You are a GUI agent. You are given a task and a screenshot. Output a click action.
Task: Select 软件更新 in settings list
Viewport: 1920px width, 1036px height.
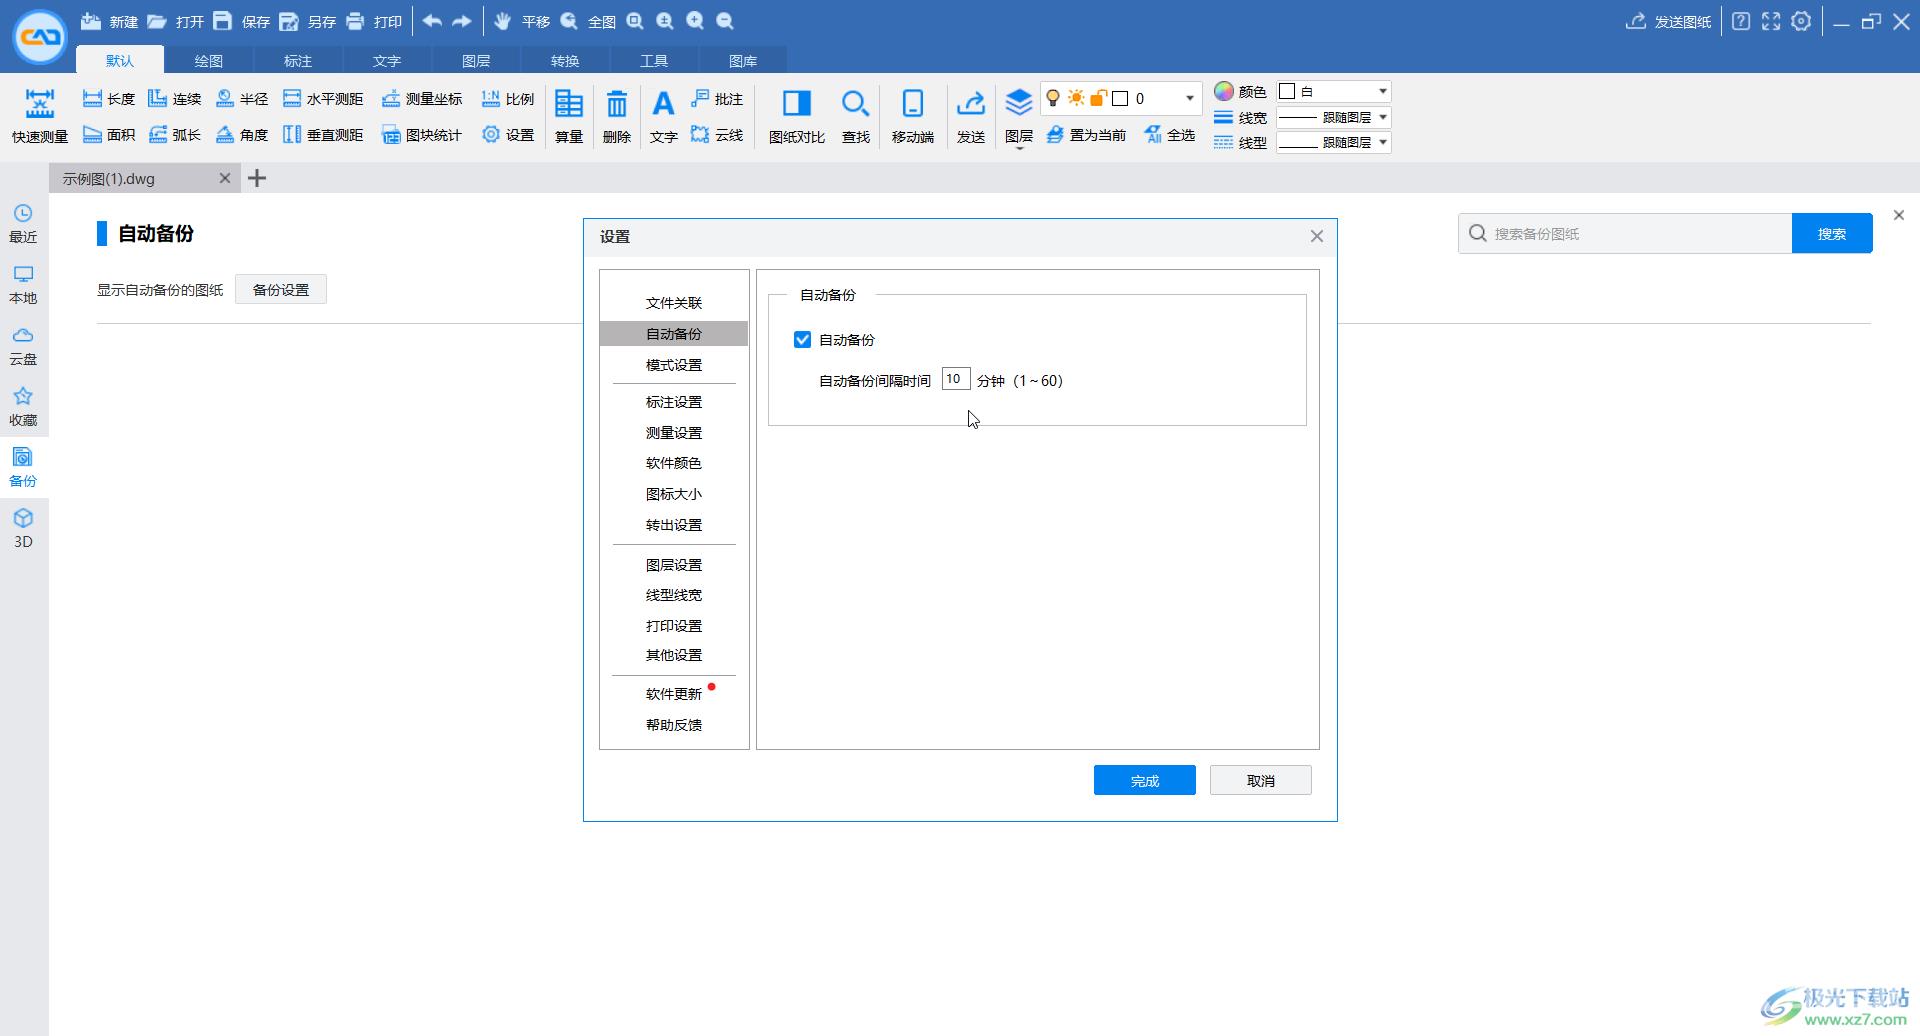pos(674,694)
